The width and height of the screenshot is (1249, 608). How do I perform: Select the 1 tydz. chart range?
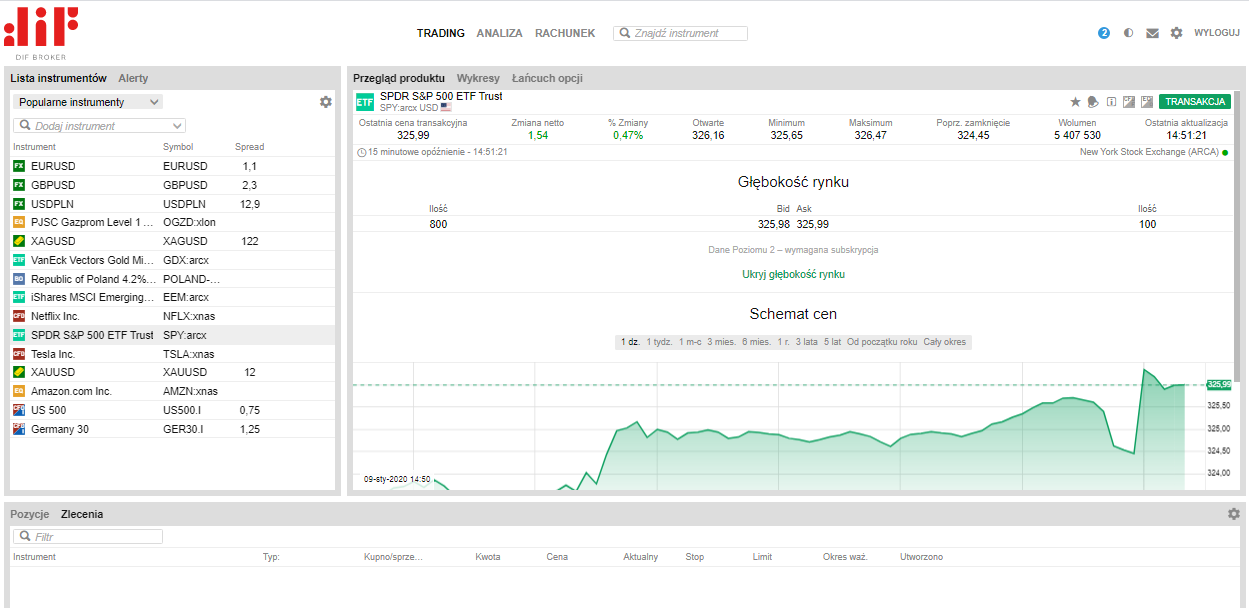tap(659, 342)
